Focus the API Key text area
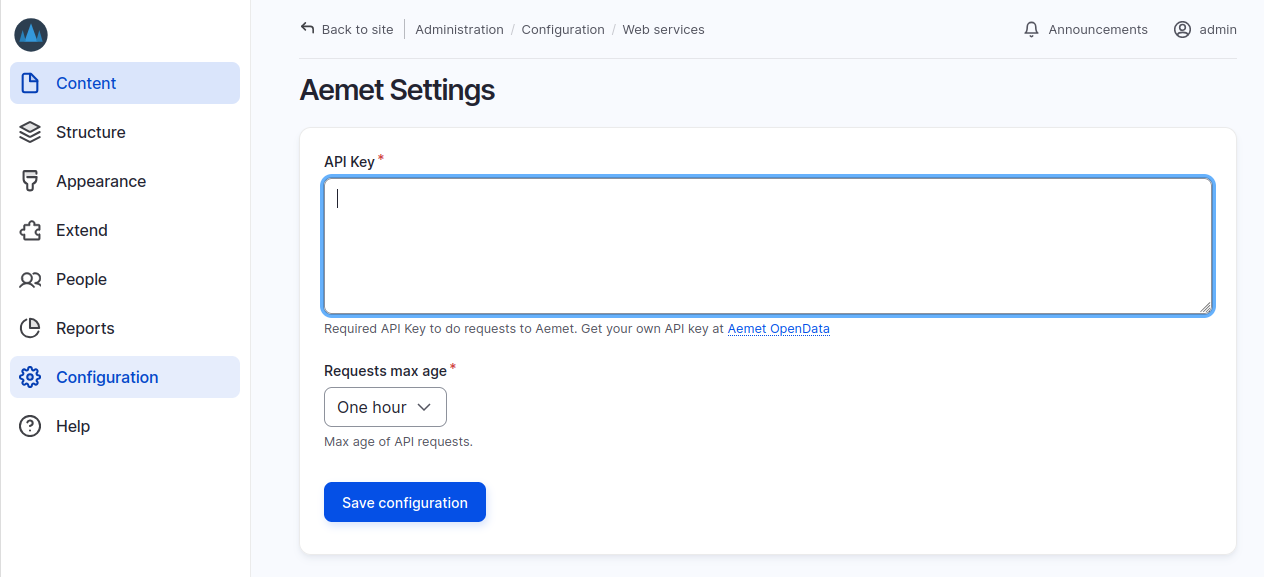 click(768, 246)
